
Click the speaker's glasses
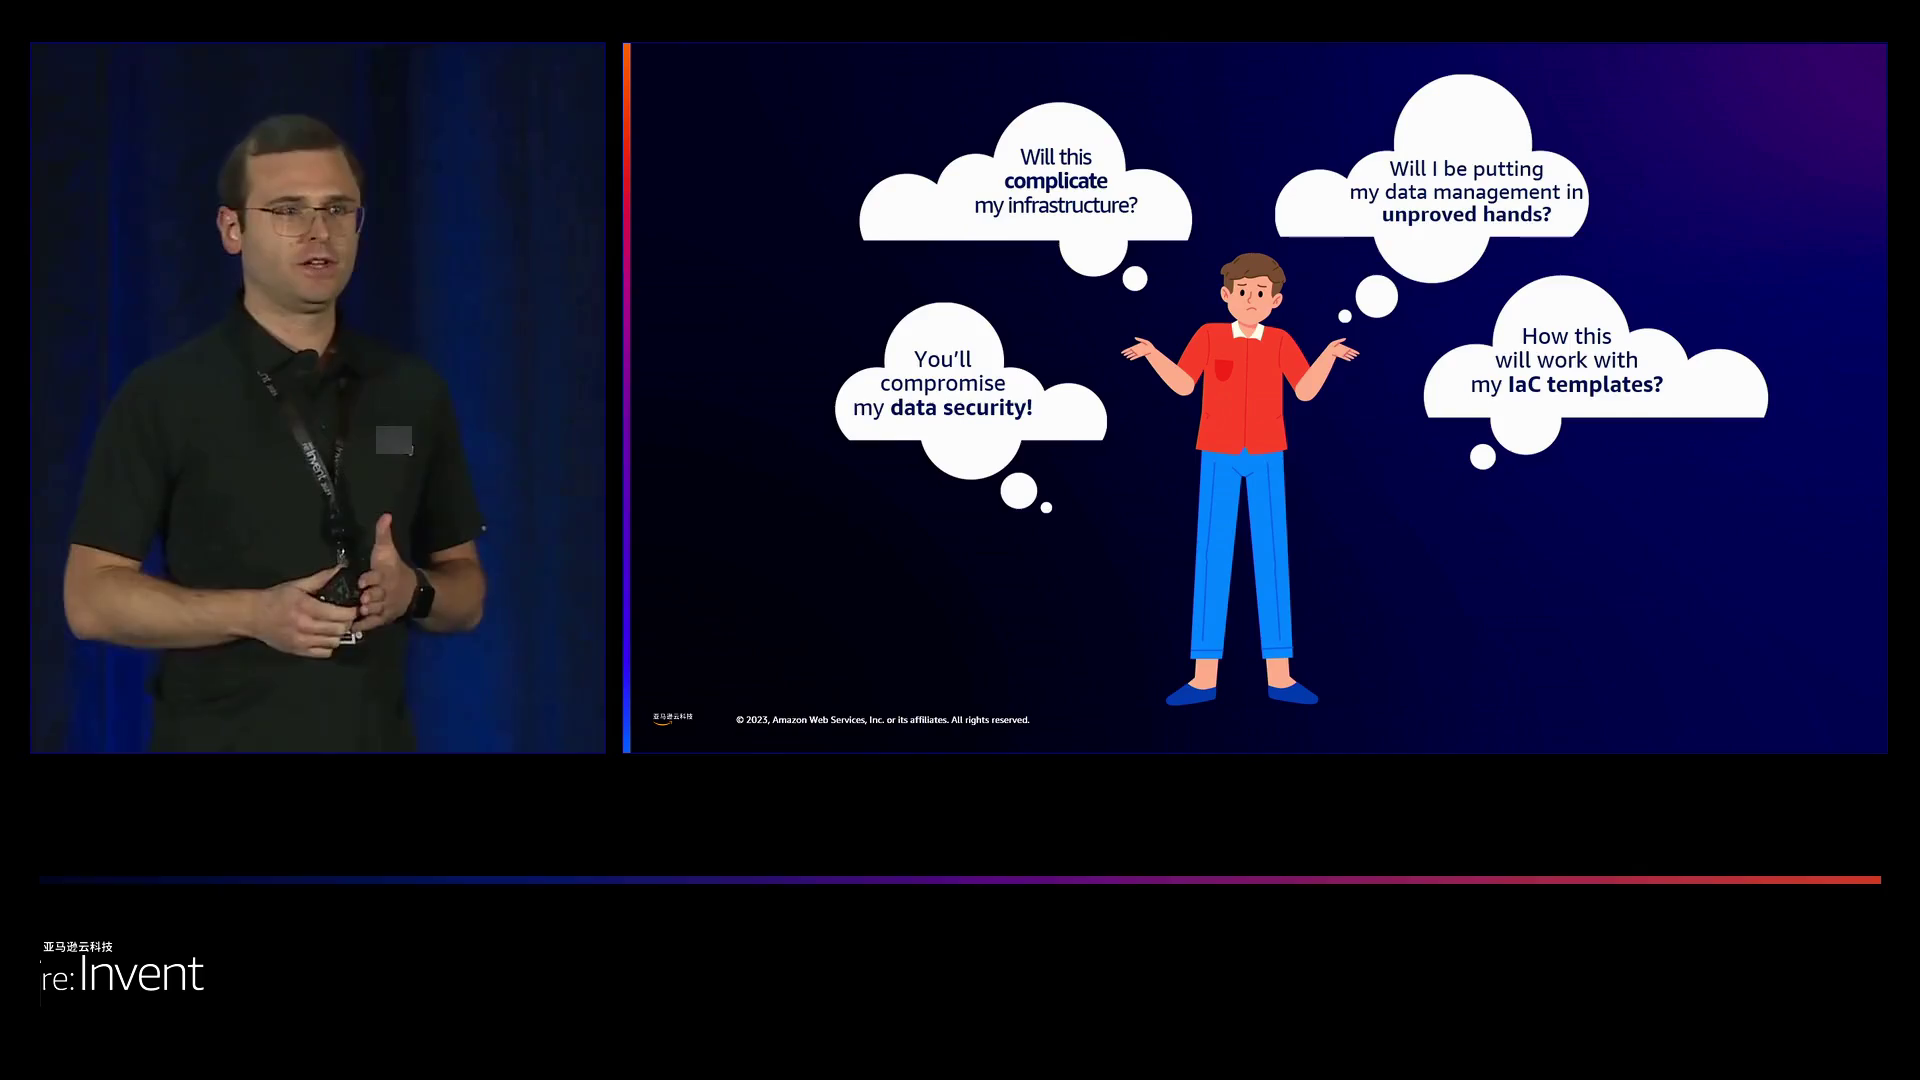click(300, 219)
